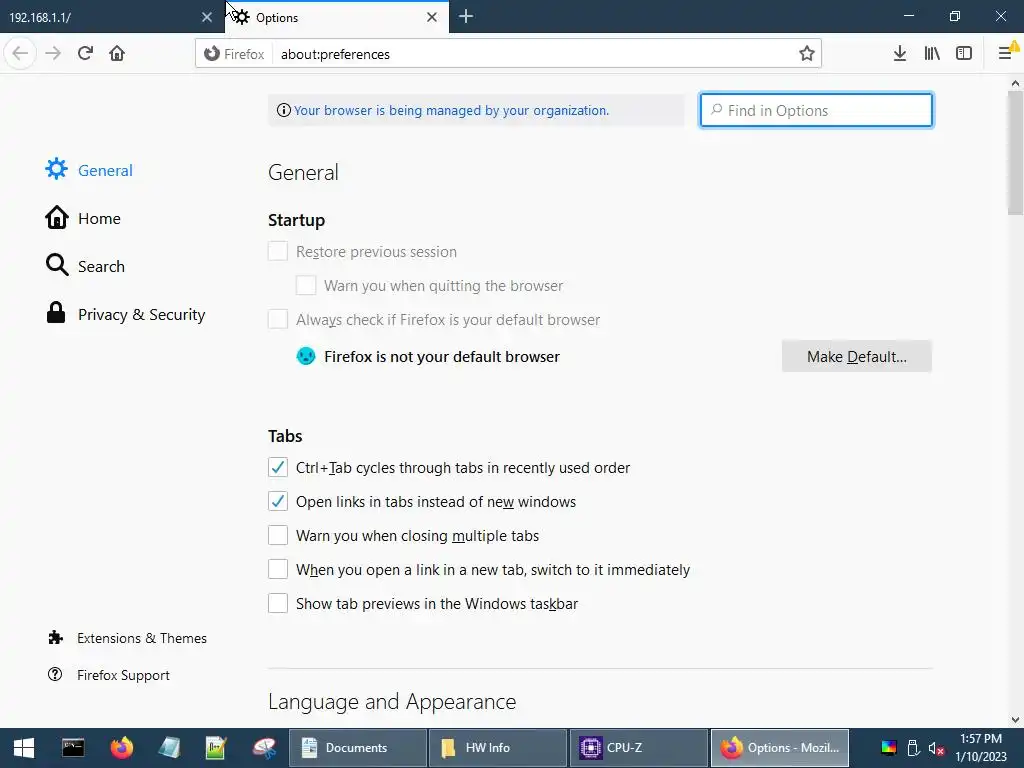Select the Options tab
1024x768 pixels.
pos(337,17)
